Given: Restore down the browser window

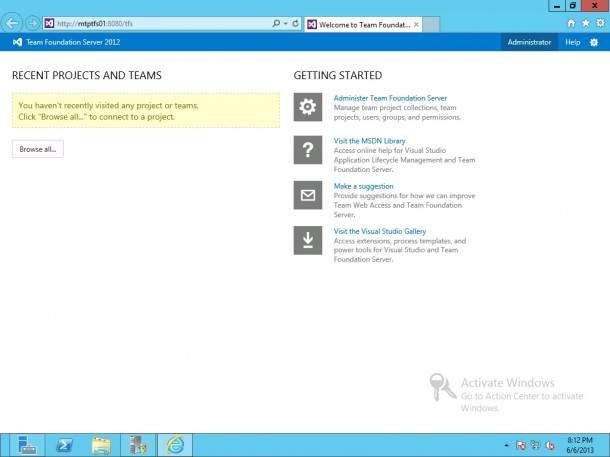Looking at the screenshot, I should (573, 6).
